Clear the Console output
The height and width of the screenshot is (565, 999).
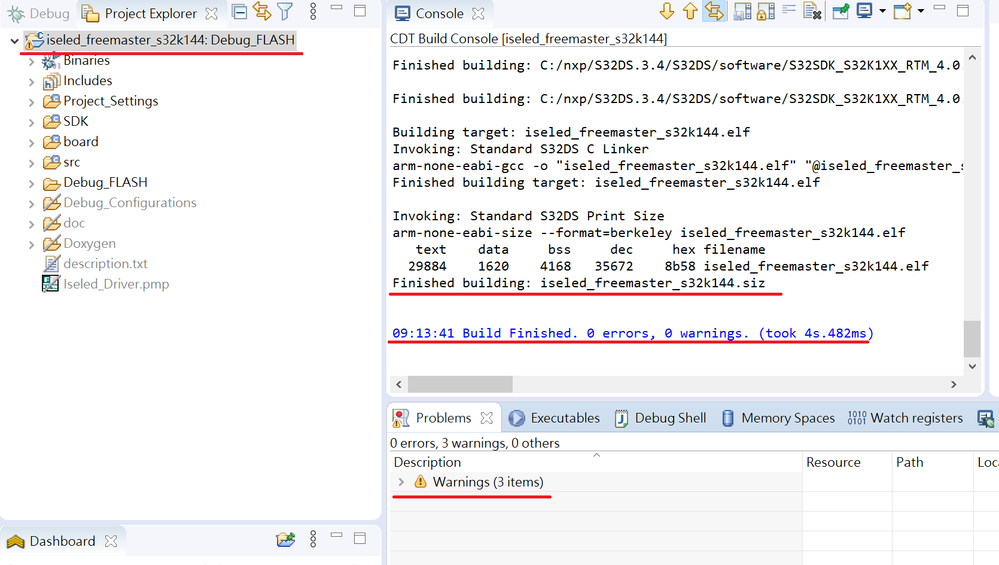pos(812,11)
